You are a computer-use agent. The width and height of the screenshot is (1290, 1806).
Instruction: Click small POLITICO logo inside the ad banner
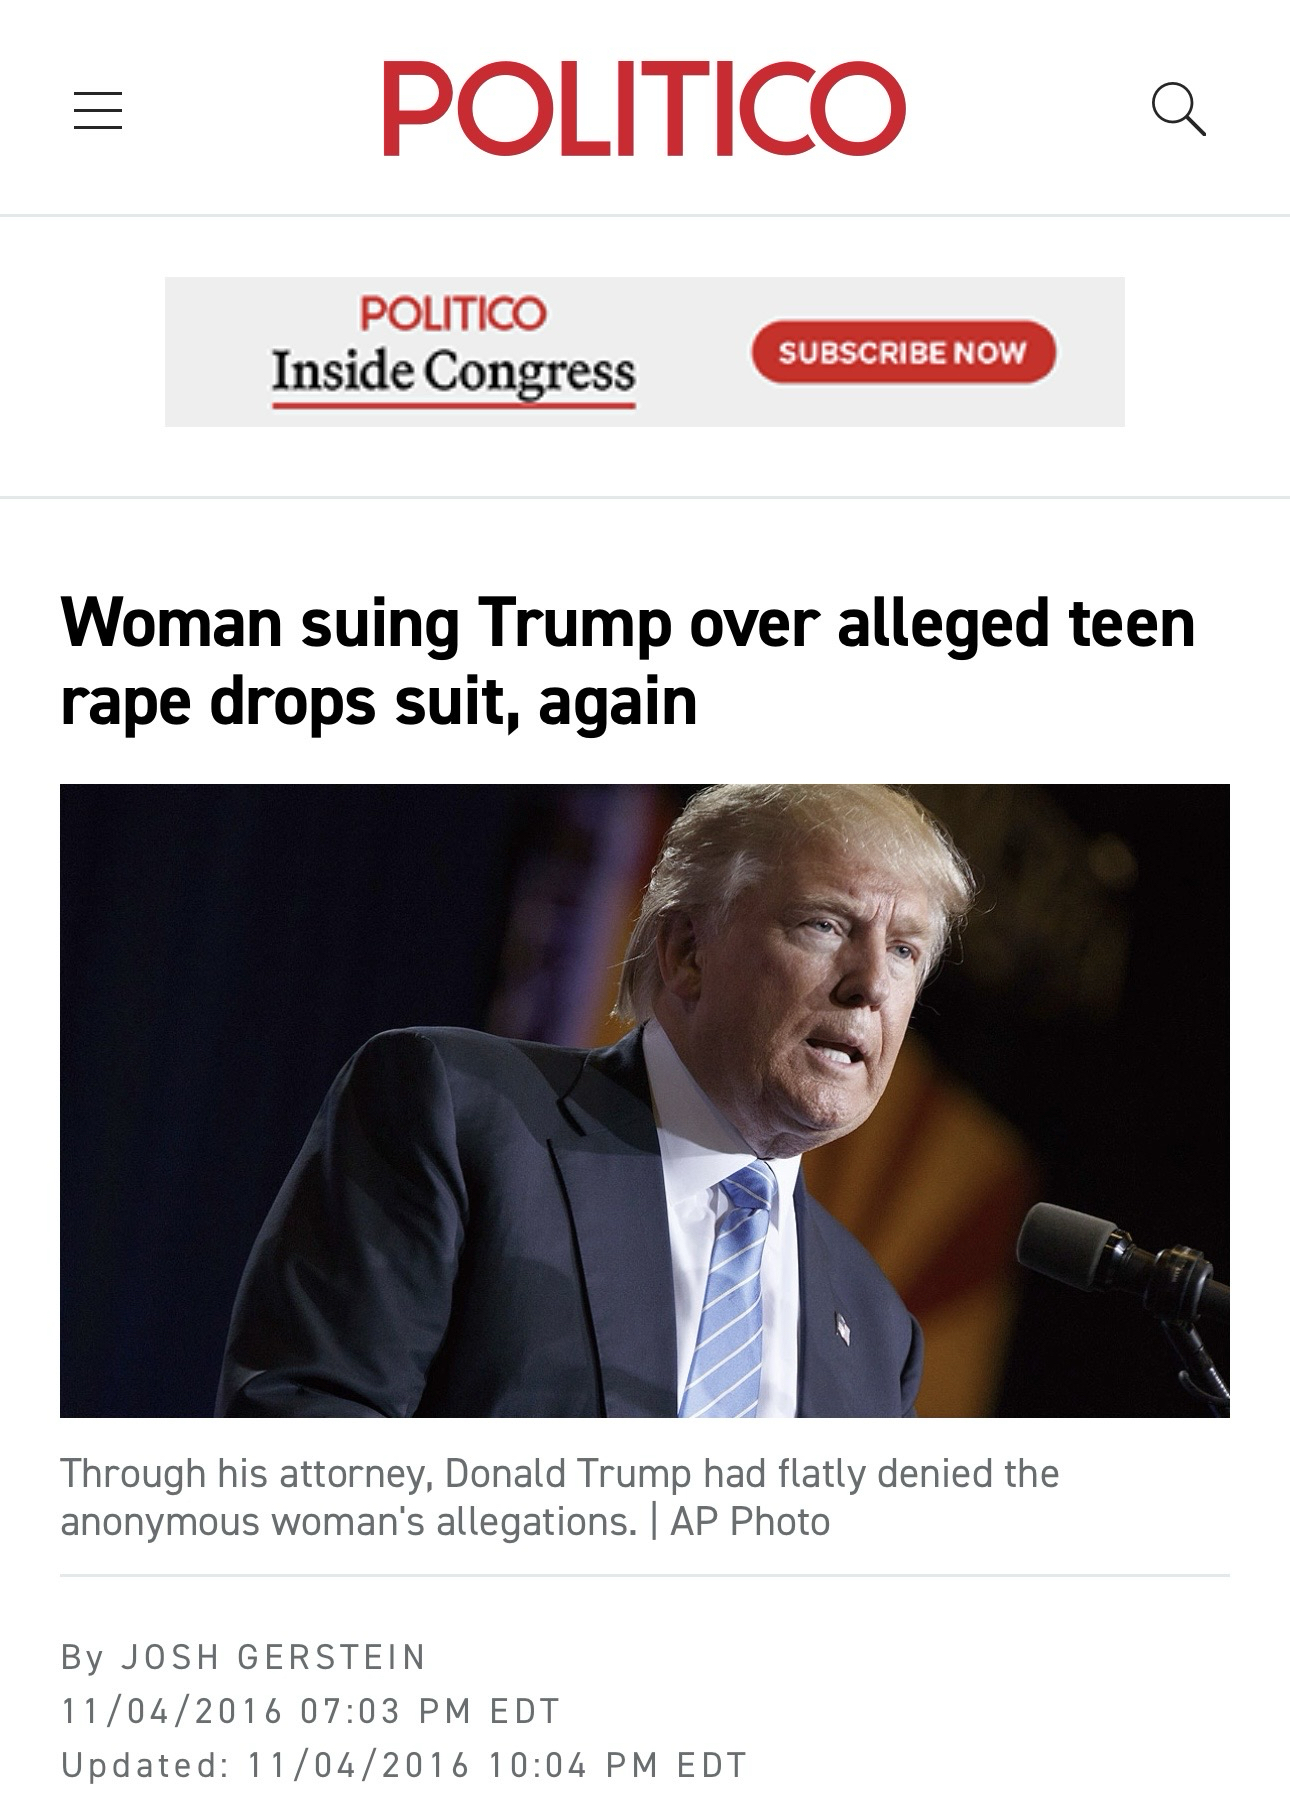pyautogui.click(x=453, y=313)
